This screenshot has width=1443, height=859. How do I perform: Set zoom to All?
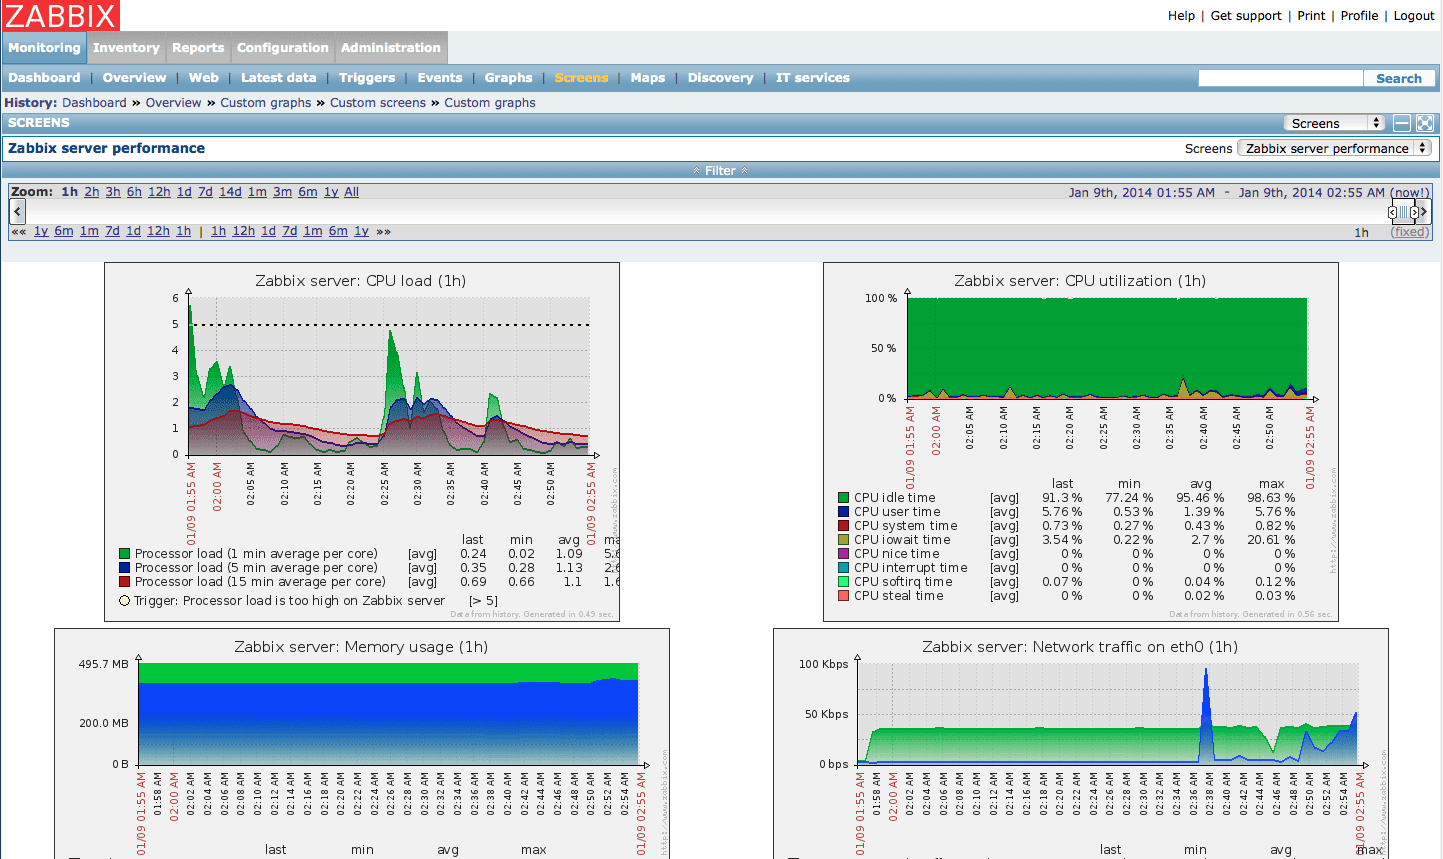pyautogui.click(x=351, y=192)
